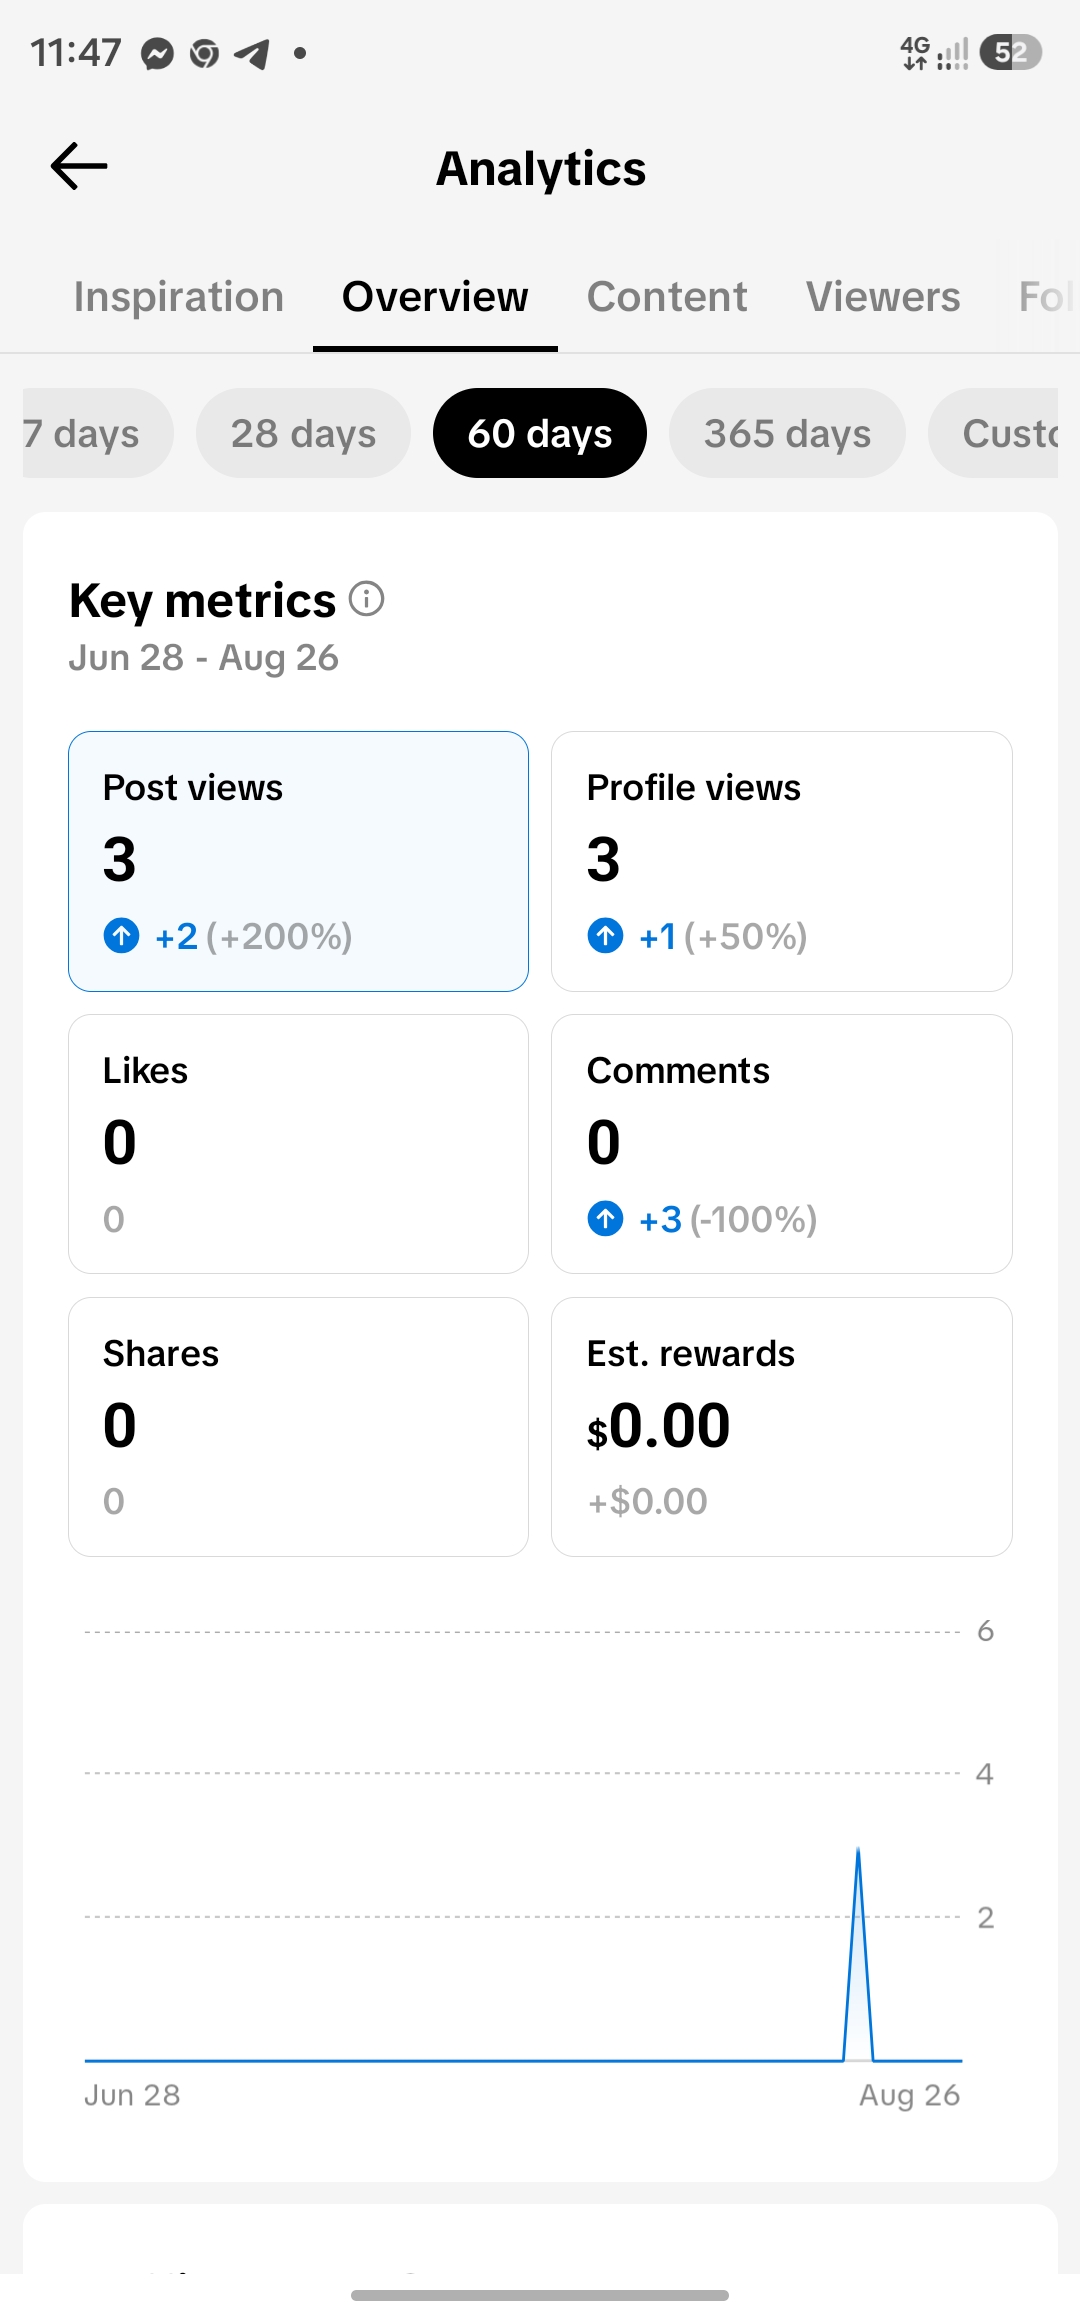Open the Key metrics info icon
Viewport: 1080px width, 2316px height.
(367, 599)
